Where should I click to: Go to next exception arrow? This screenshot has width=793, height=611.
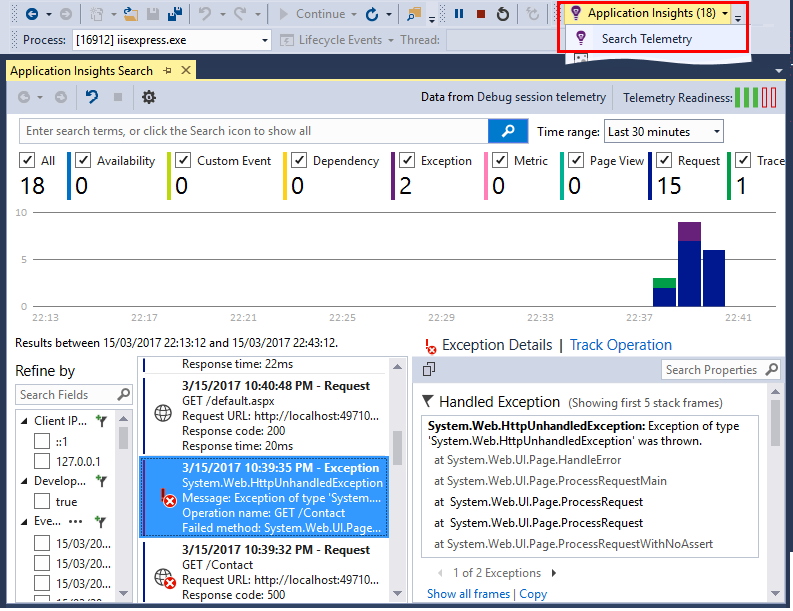pyautogui.click(x=554, y=573)
